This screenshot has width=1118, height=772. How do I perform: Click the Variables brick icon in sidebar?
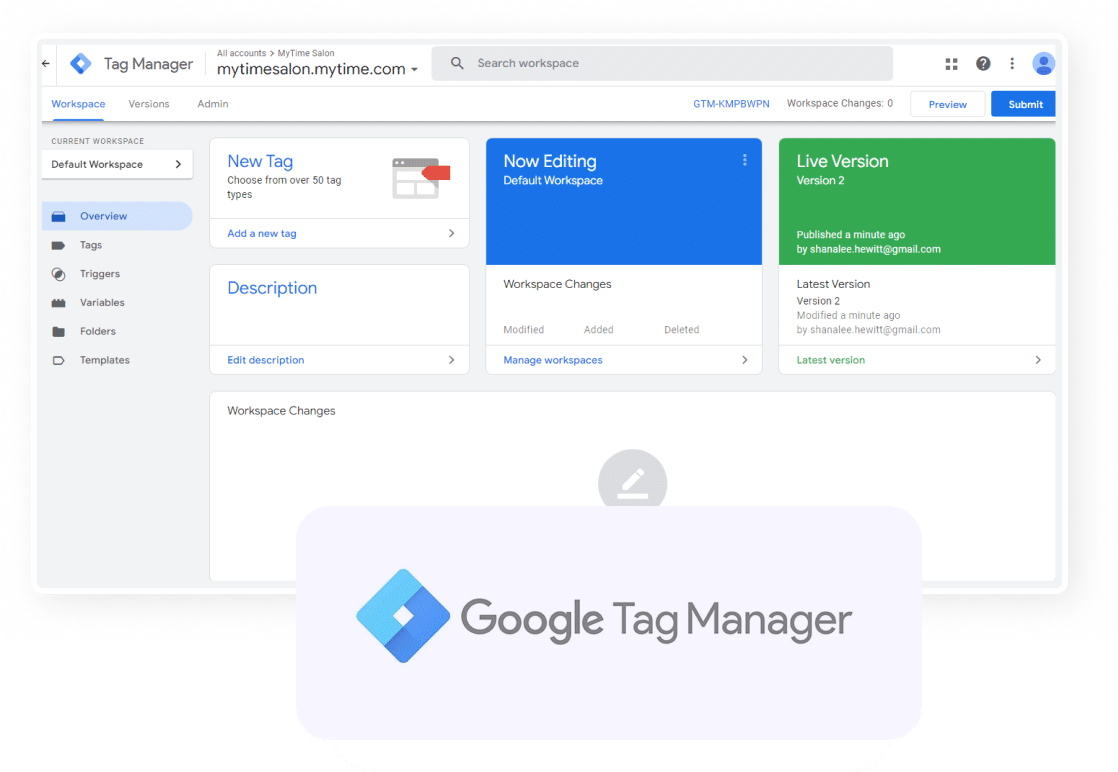[x=58, y=303]
